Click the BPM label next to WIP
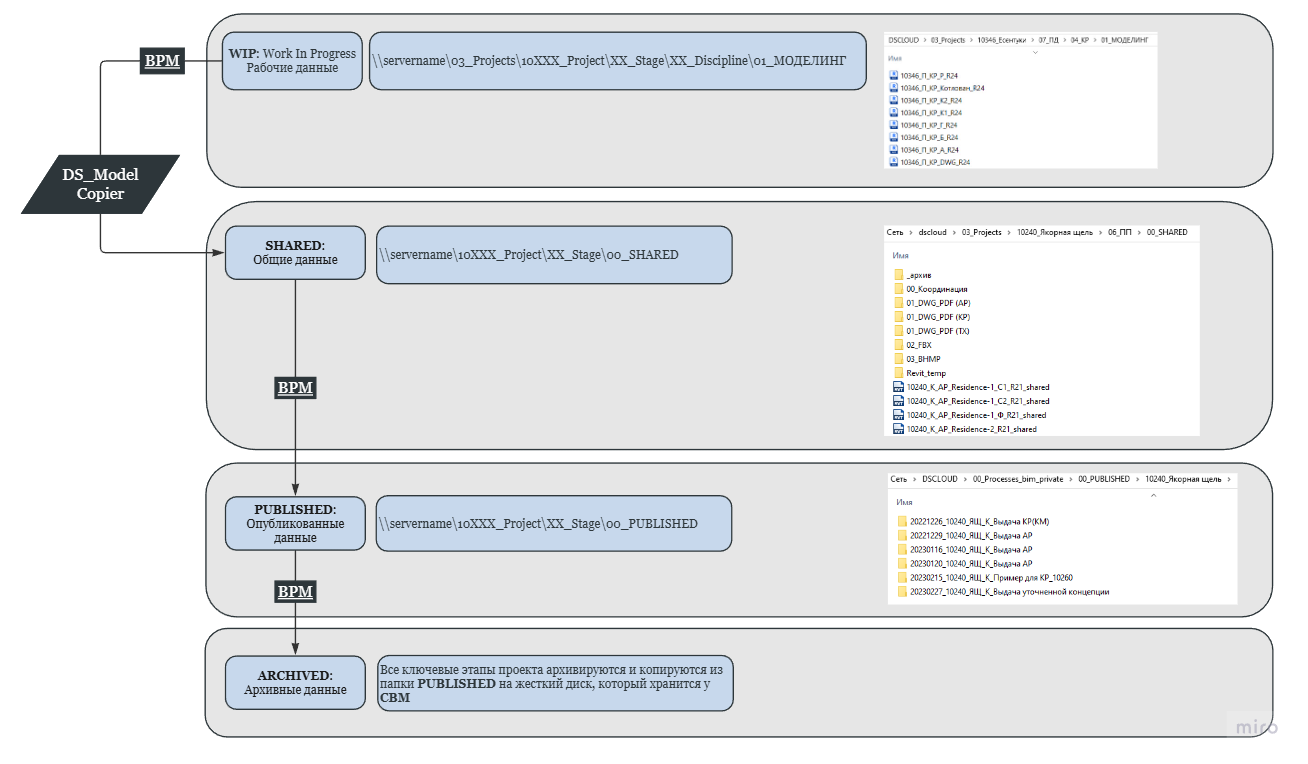The width and height of the screenshot is (1308, 764). pyautogui.click(x=163, y=61)
